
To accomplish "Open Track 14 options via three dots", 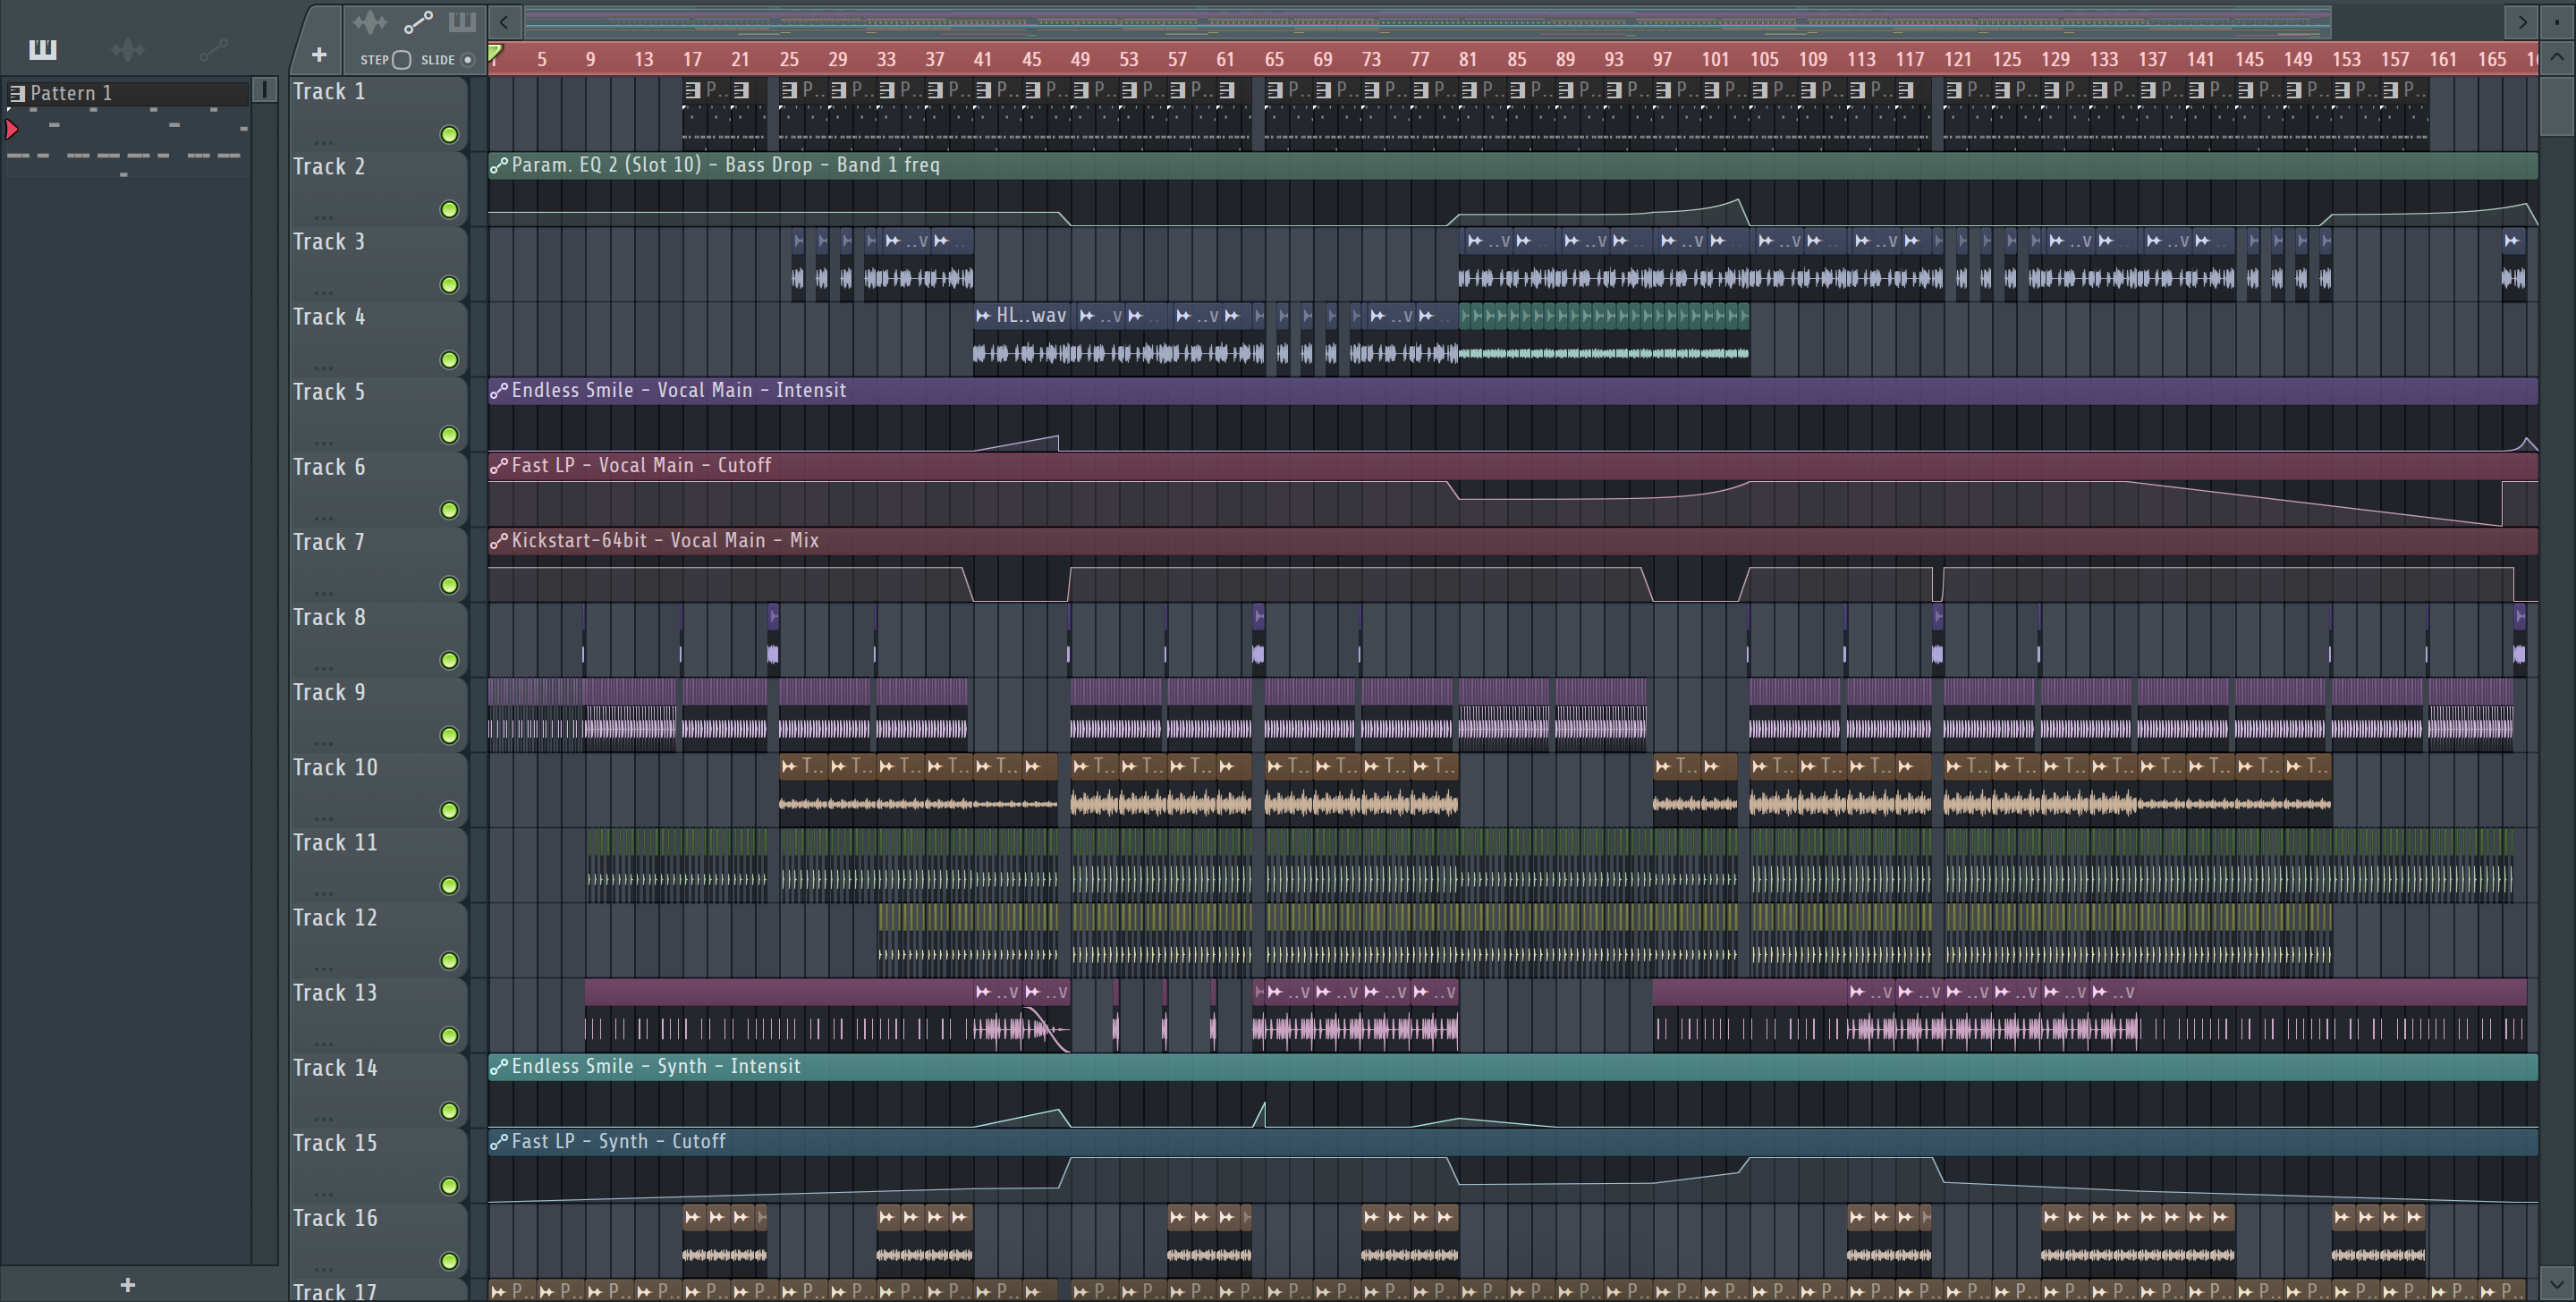I will (x=323, y=1118).
